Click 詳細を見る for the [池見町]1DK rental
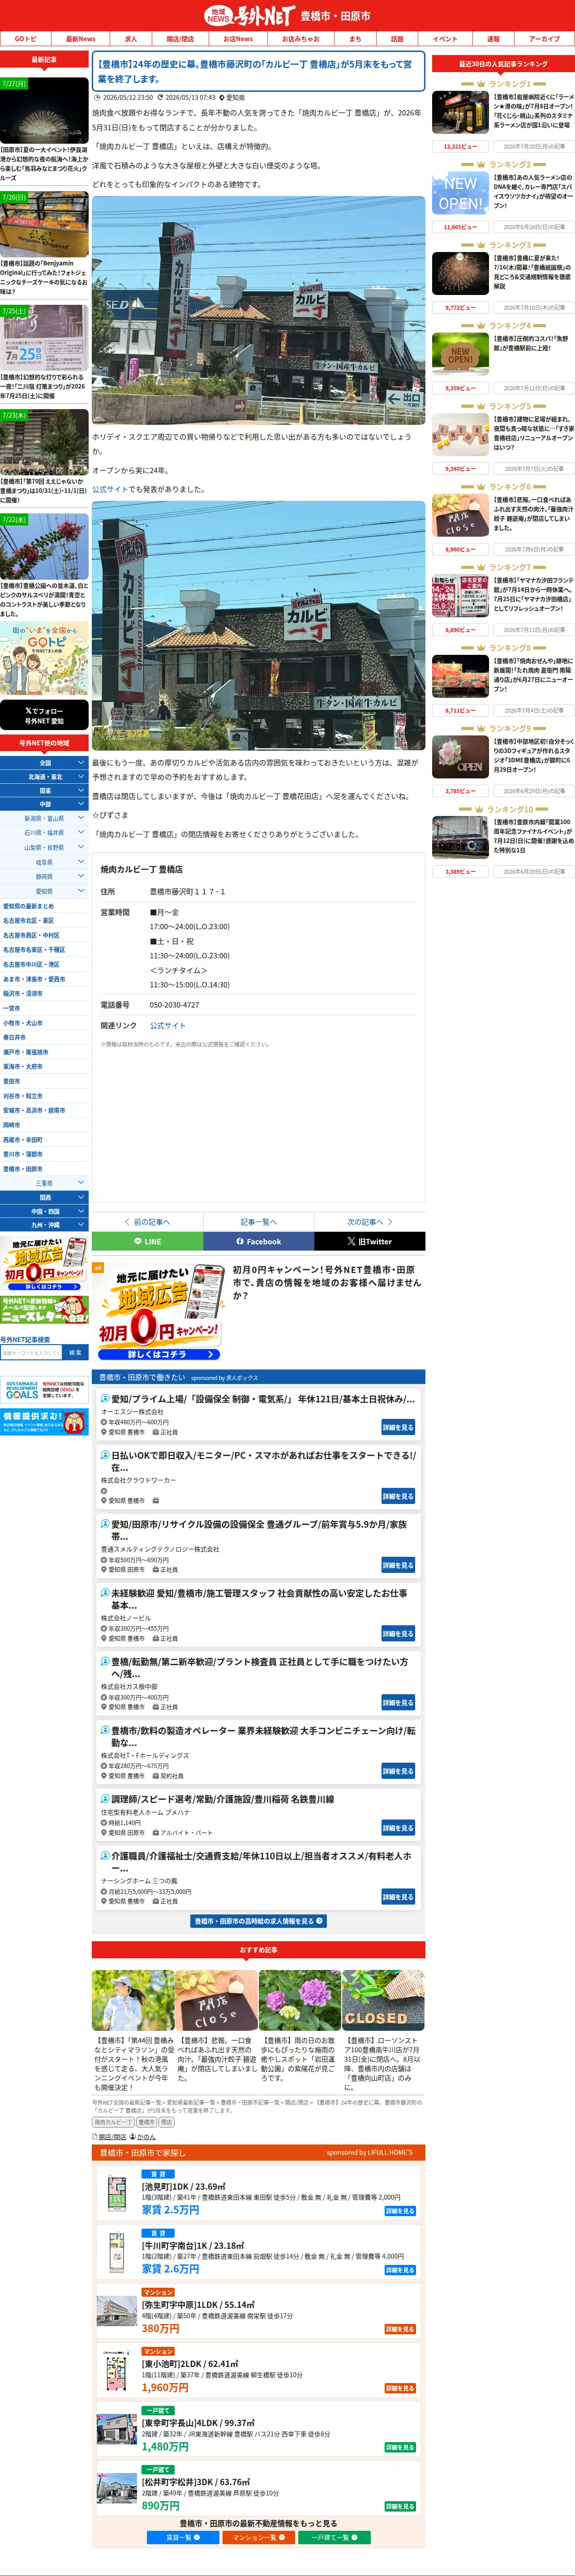Screen dimensions: 575x2576 pyautogui.click(x=400, y=2211)
